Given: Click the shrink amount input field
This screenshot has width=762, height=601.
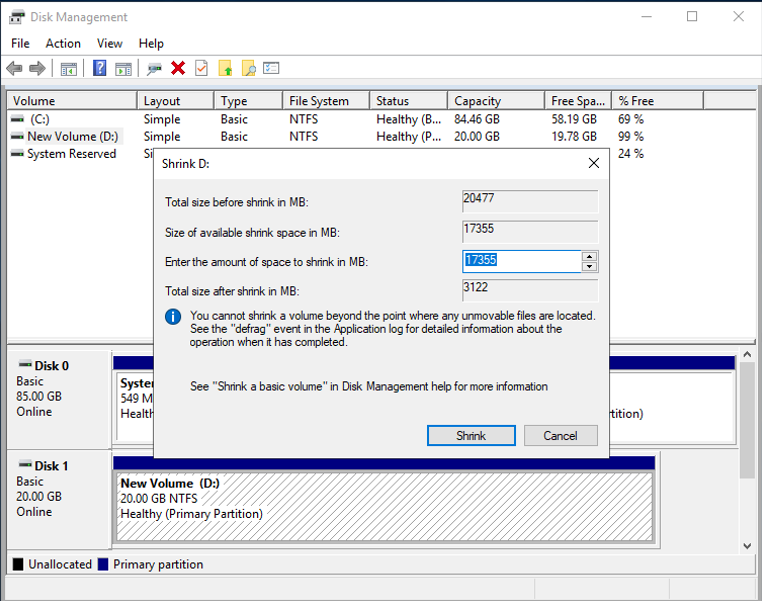Looking at the screenshot, I should [x=521, y=261].
